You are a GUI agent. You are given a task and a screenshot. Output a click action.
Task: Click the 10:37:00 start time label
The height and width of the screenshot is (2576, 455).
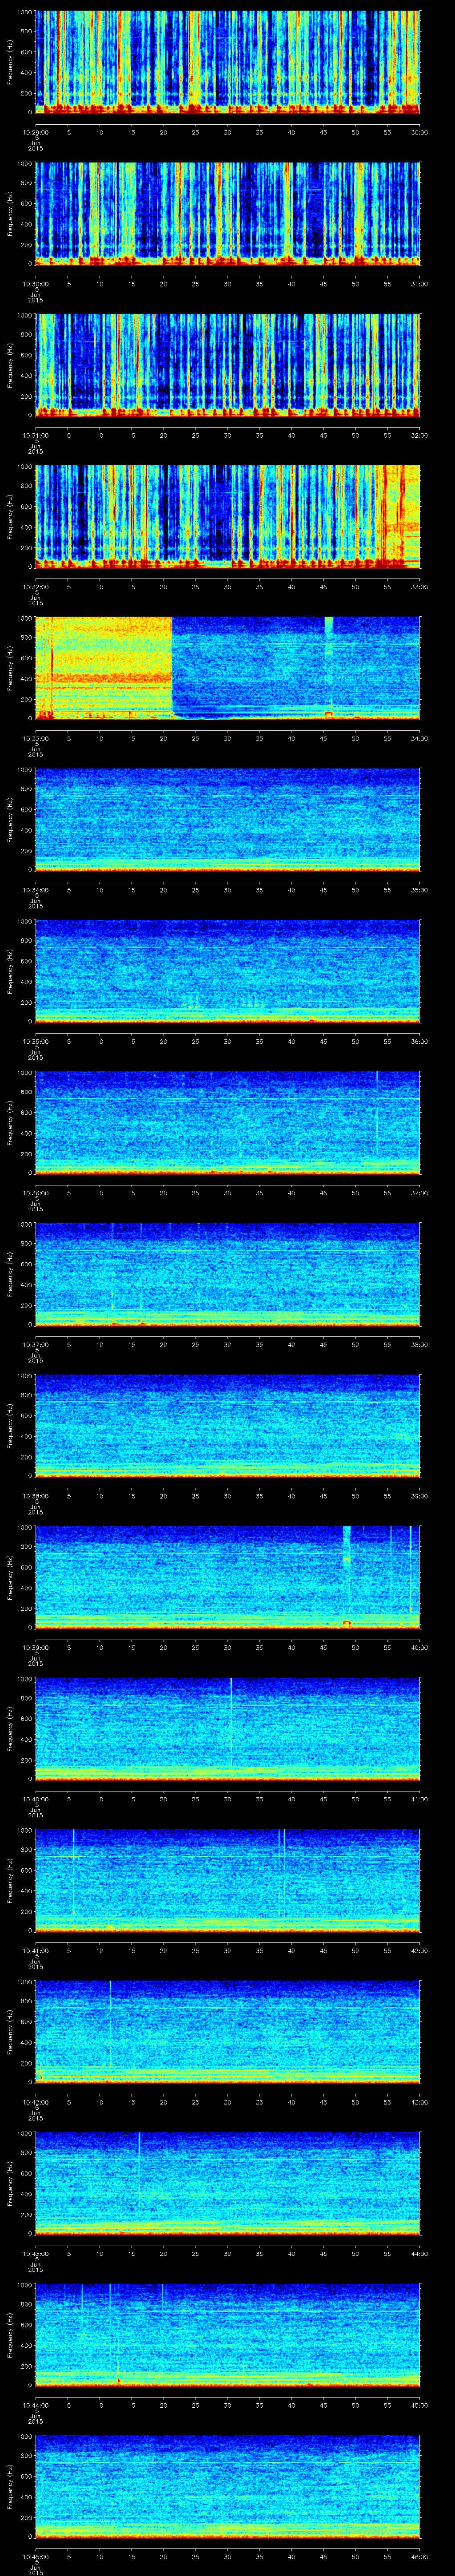tap(36, 1344)
